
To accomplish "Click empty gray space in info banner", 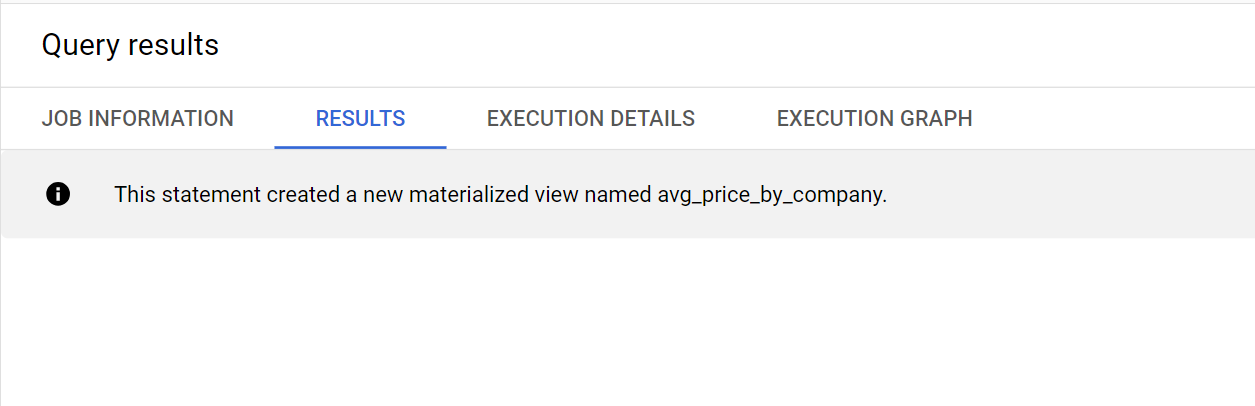I will coord(1070,194).
